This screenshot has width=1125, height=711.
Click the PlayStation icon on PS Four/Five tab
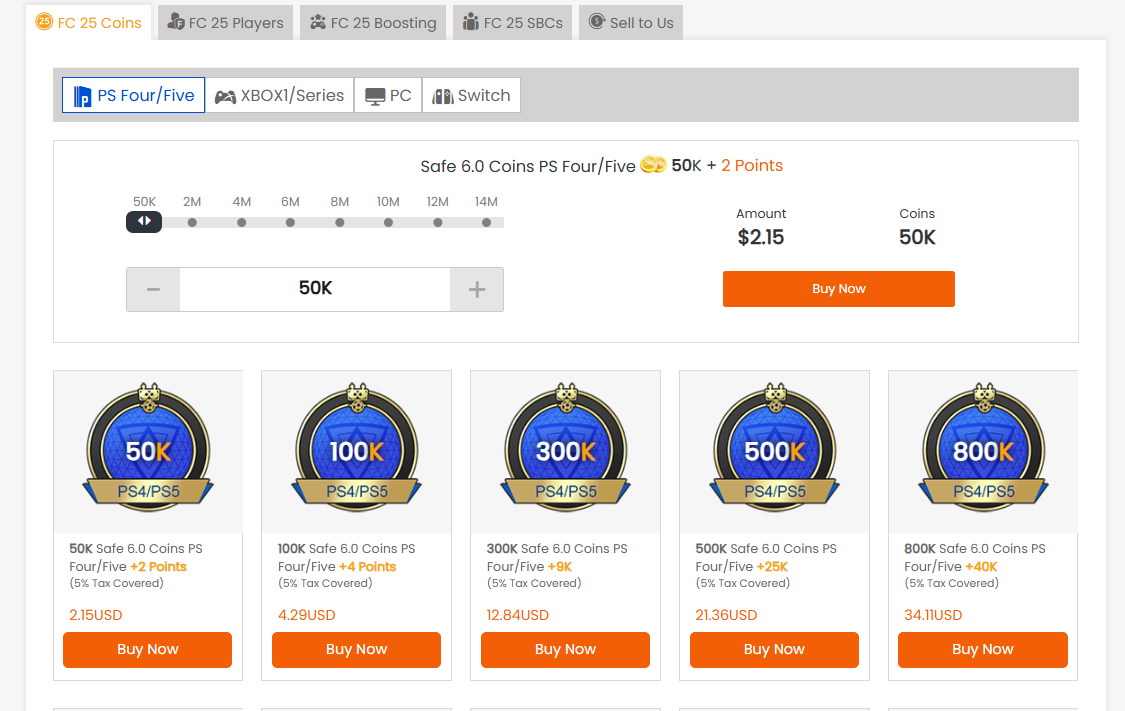click(83, 96)
